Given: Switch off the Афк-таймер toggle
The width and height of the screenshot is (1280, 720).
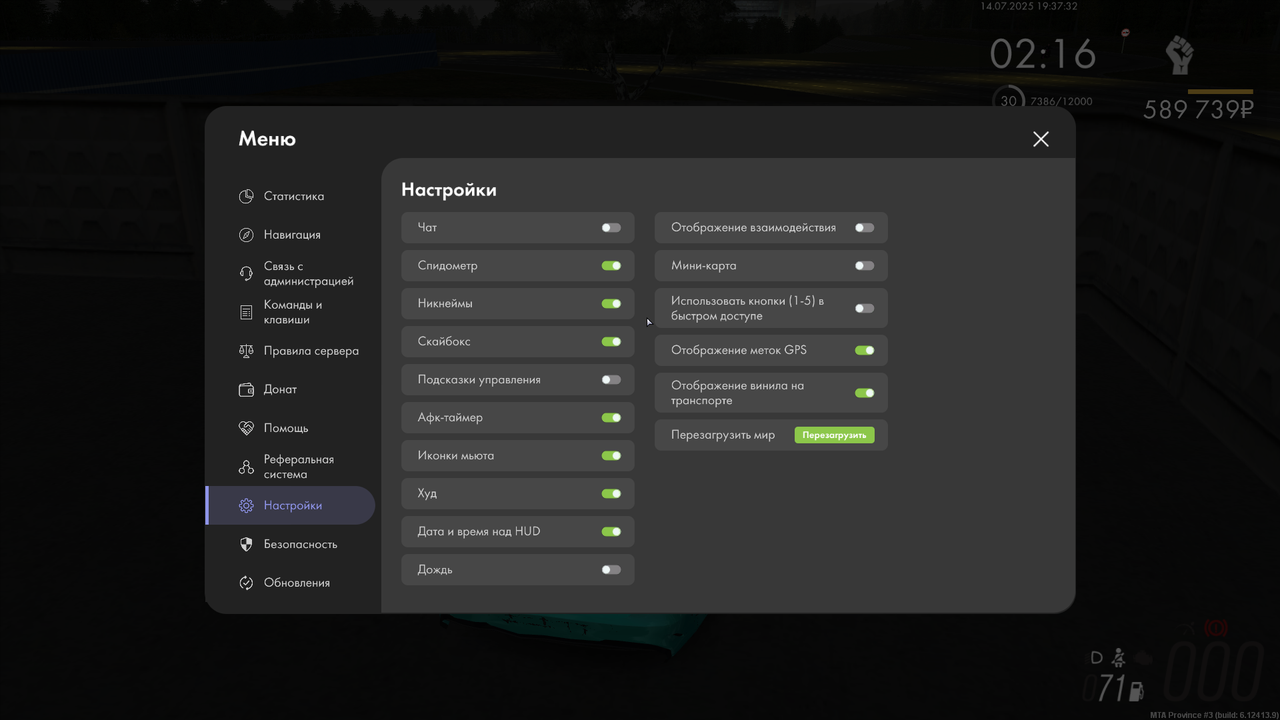Looking at the screenshot, I should [x=611, y=418].
